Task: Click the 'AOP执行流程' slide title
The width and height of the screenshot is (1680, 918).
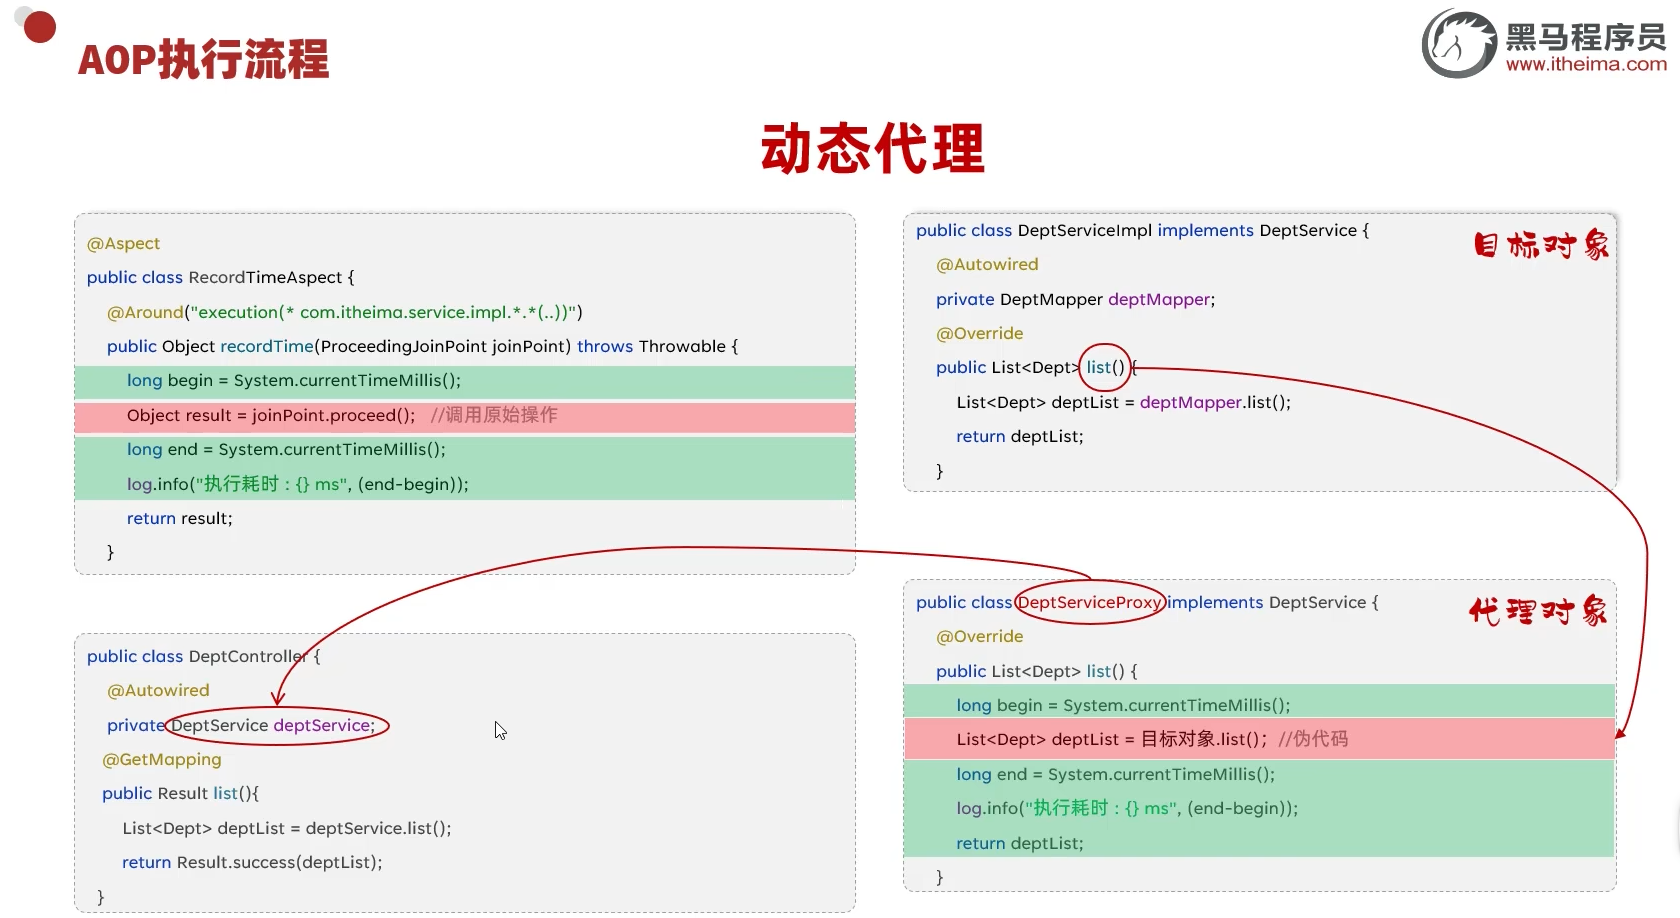Action: 203,59
